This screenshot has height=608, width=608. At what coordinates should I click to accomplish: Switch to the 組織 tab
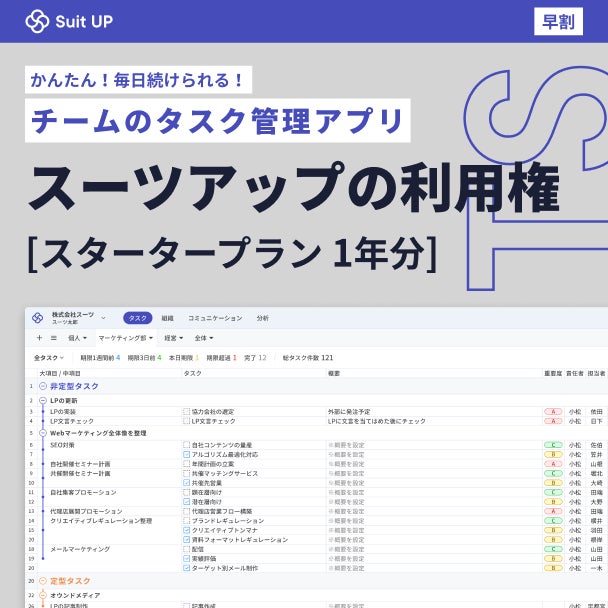coord(167,318)
